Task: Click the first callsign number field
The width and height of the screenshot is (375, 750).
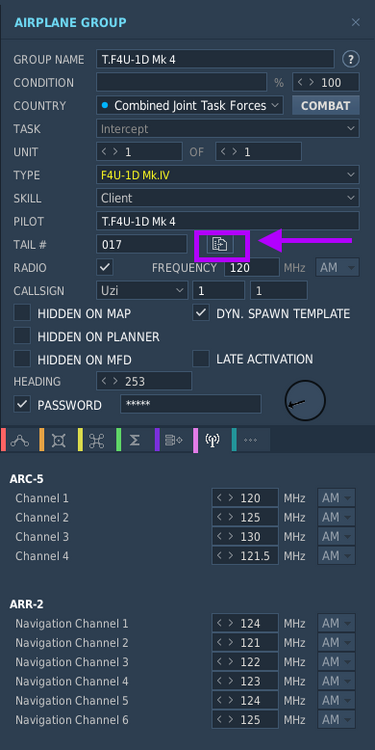Action: (219, 290)
